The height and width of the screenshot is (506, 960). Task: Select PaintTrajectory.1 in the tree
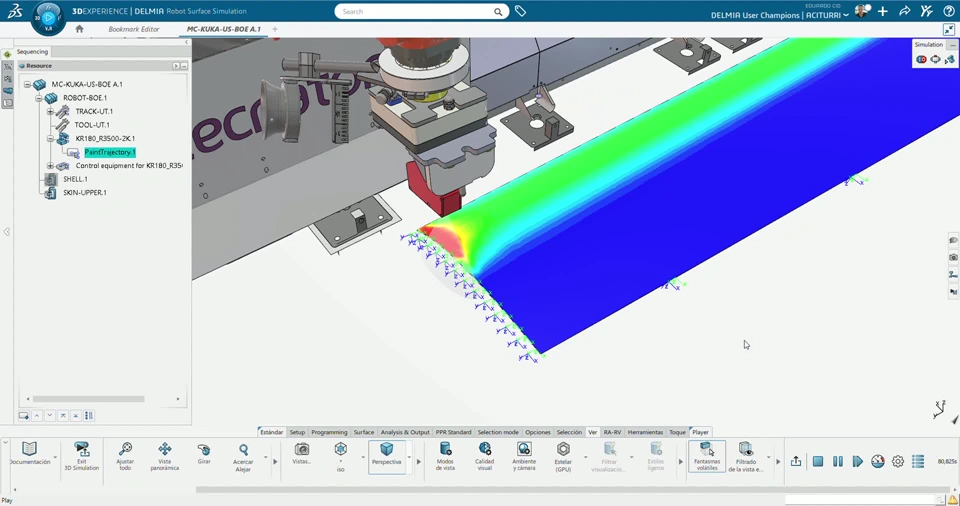[x=110, y=152]
